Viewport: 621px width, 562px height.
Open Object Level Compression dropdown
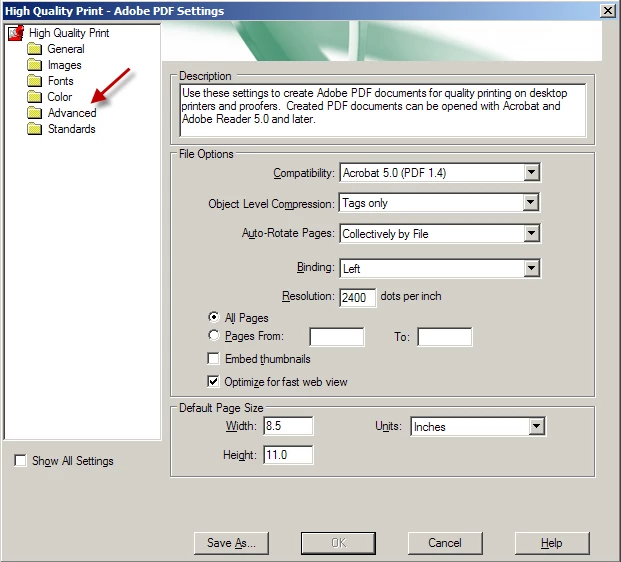[x=440, y=203]
